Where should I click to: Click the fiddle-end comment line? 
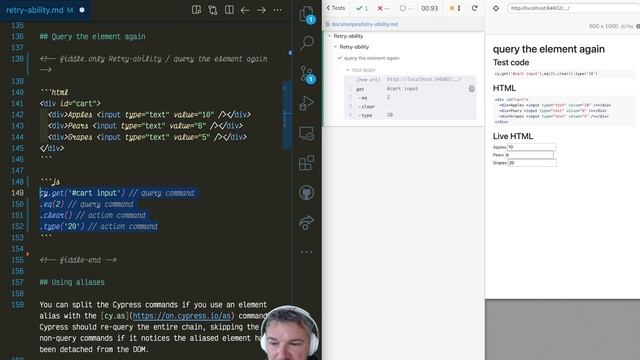pos(78,260)
